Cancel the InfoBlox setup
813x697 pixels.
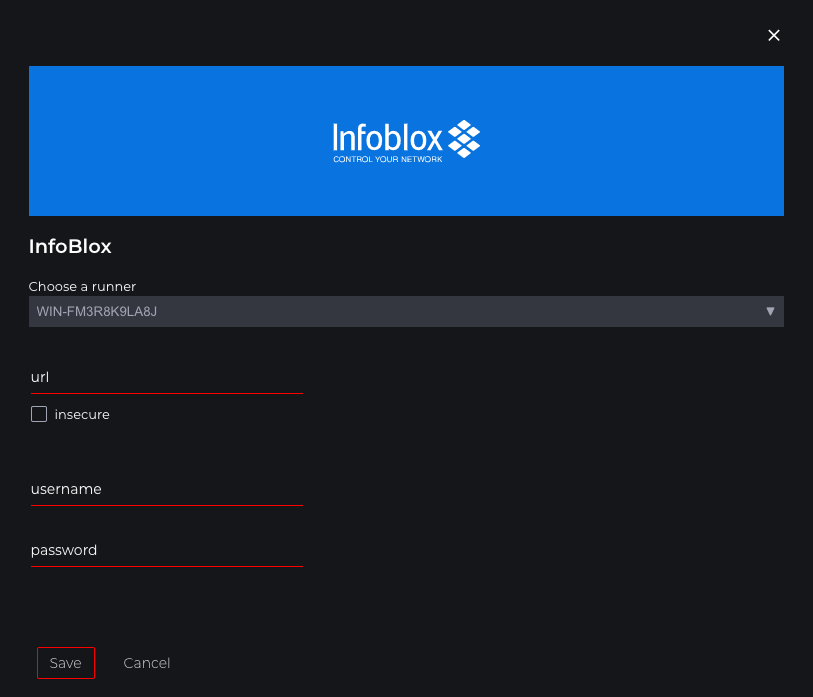[146, 662]
